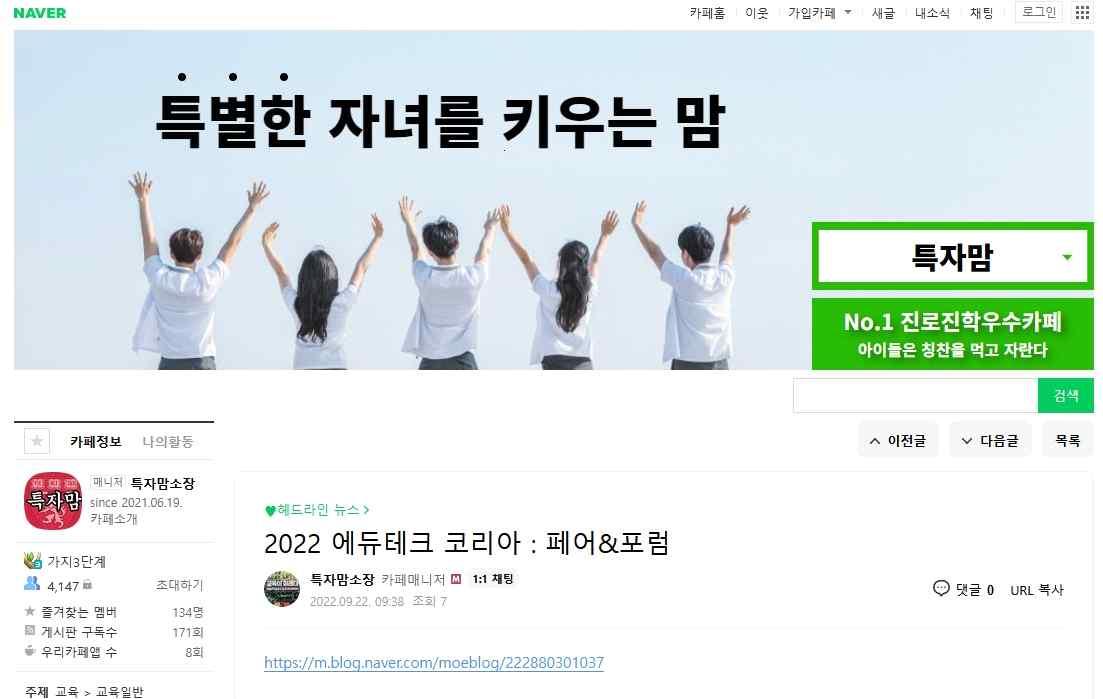The image size is (1103, 699).
Task: Click the 가지3단계 cafe rank icon
Action: (32, 560)
